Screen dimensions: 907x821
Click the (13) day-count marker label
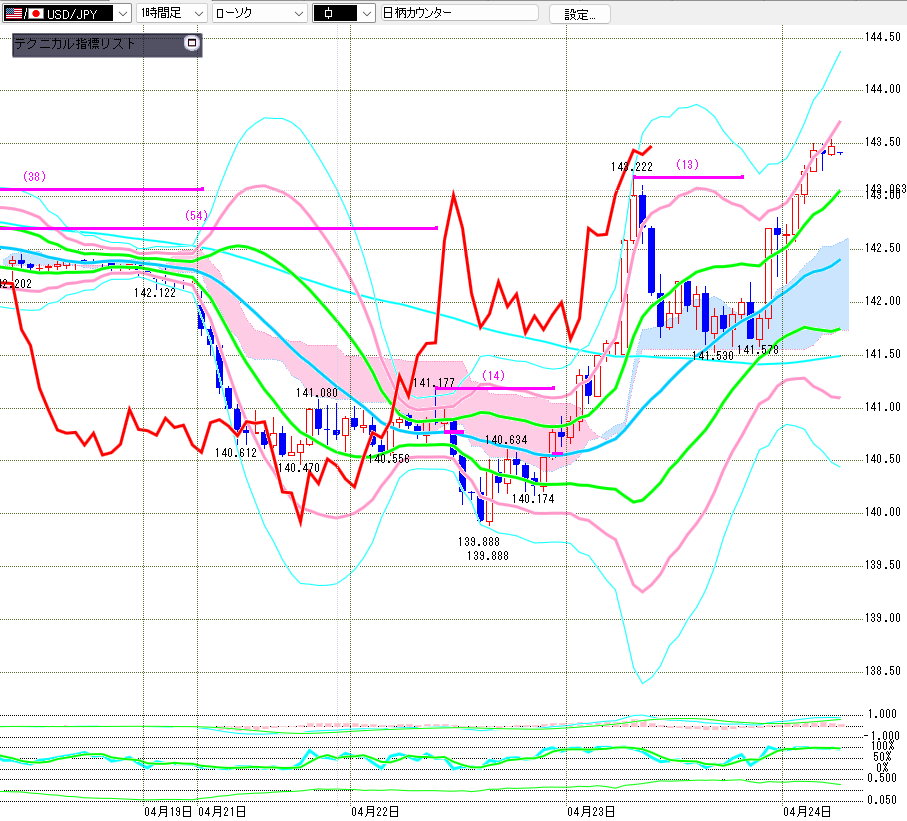(687, 165)
